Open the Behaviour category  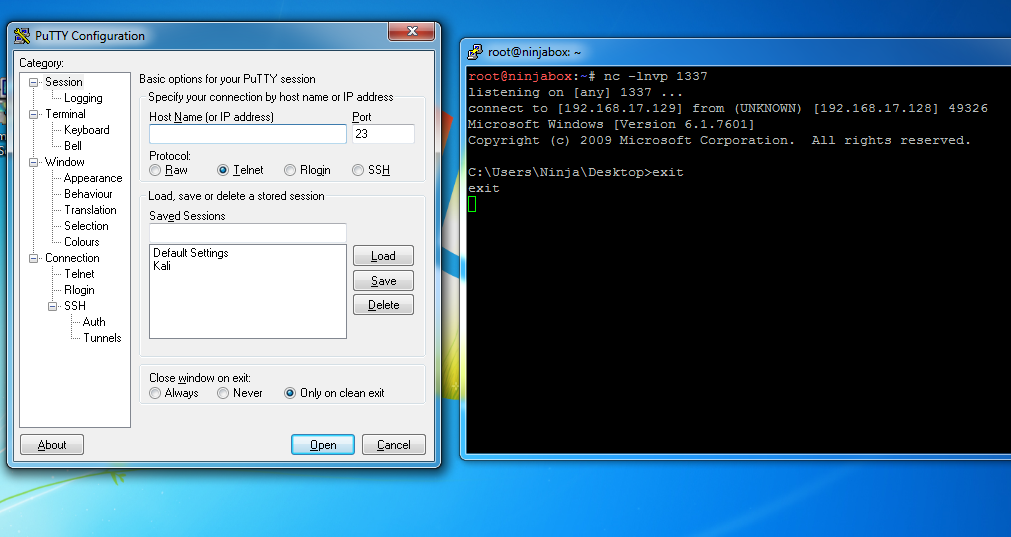[88, 194]
